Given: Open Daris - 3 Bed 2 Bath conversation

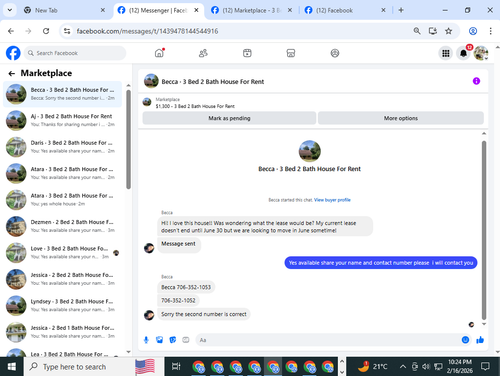Looking at the screenshot, I should click(x=63, y=147).
